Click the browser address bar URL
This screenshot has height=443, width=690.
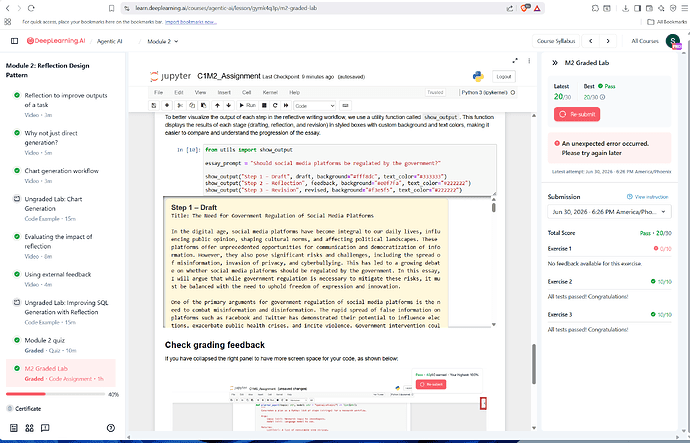[x=226, y=8]
